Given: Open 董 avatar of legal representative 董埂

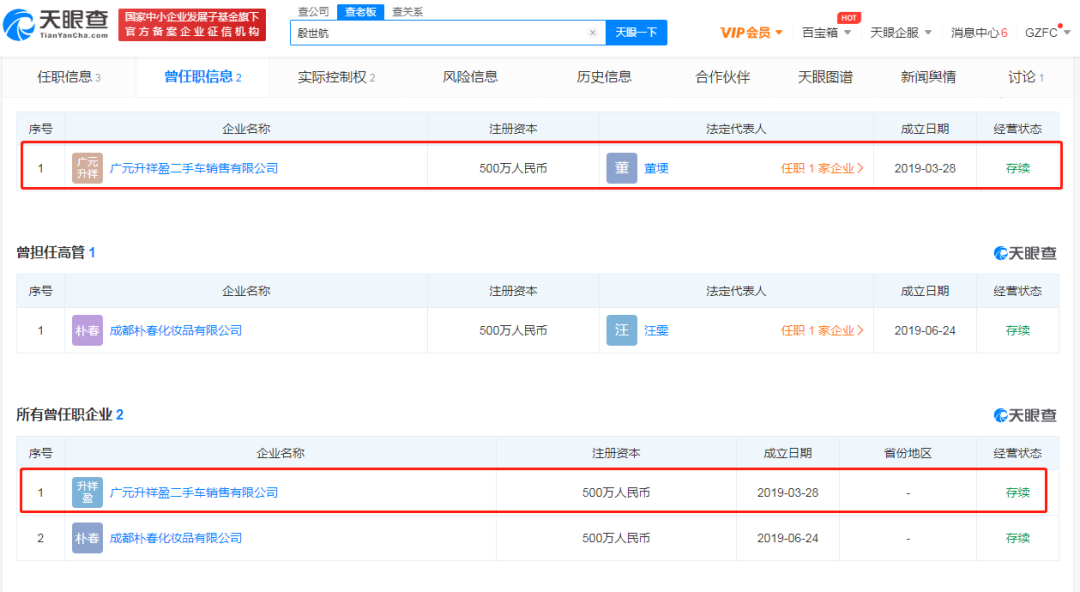Looking at the screenshot, I should point(621,168).
